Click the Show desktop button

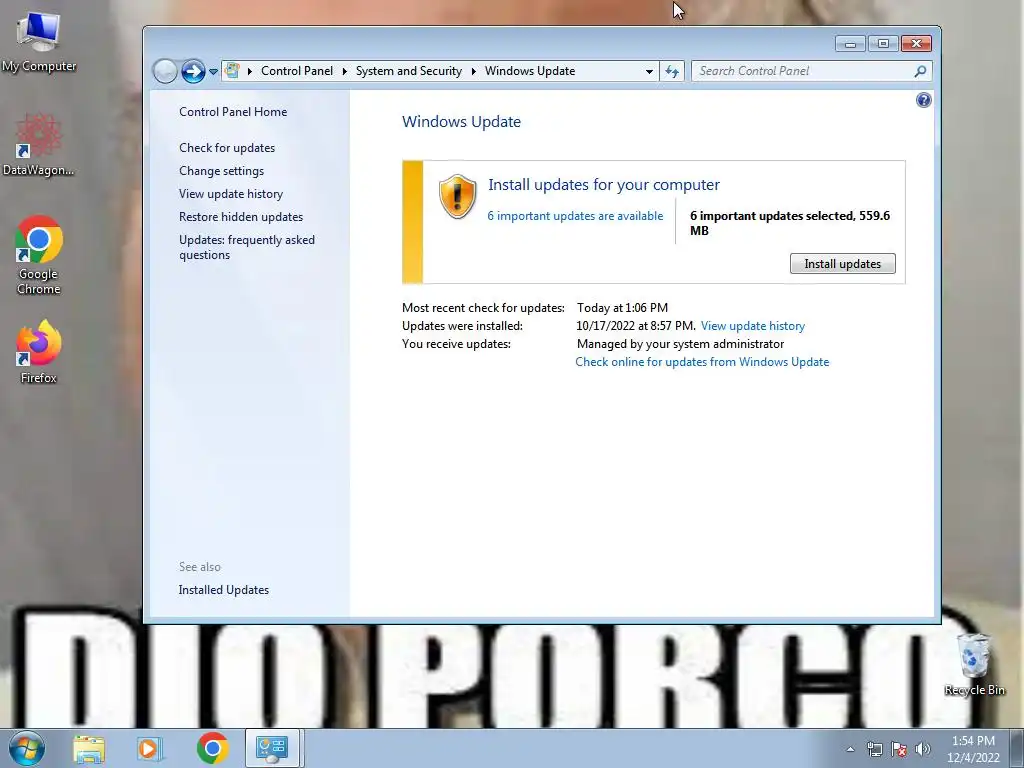tap(1016, 748)
